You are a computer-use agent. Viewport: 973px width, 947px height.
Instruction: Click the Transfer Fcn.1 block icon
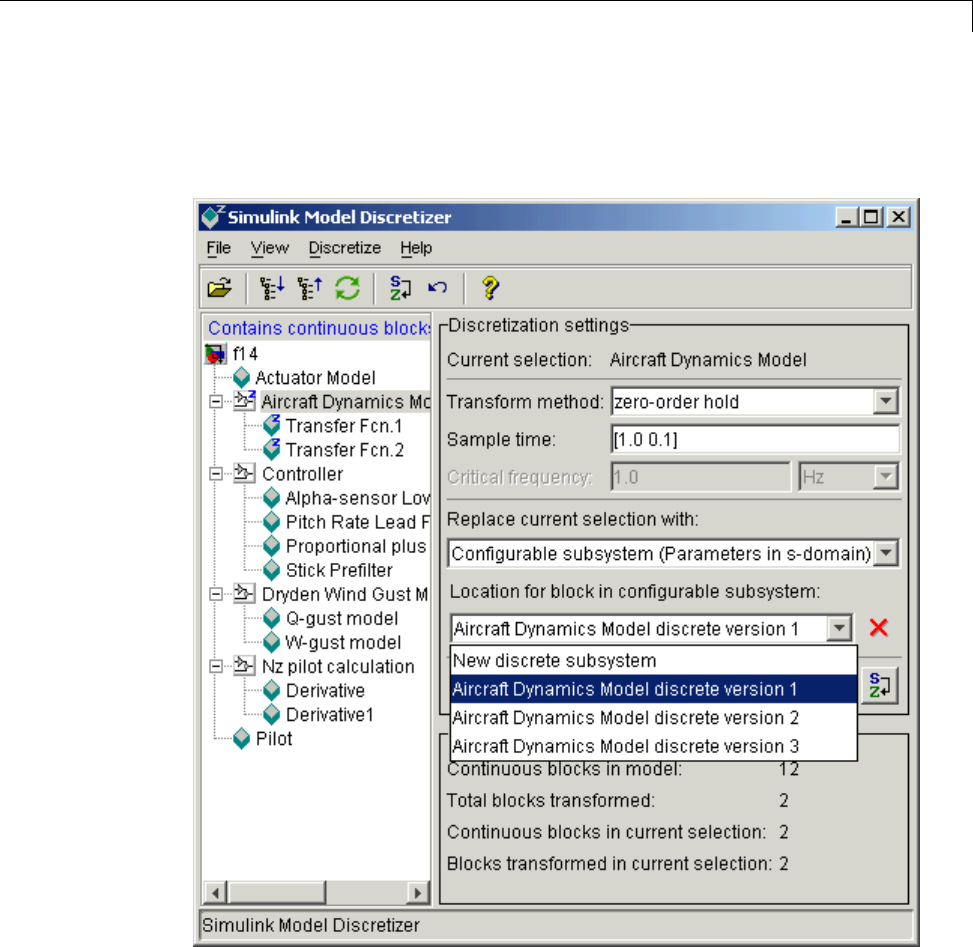[272, 425]
